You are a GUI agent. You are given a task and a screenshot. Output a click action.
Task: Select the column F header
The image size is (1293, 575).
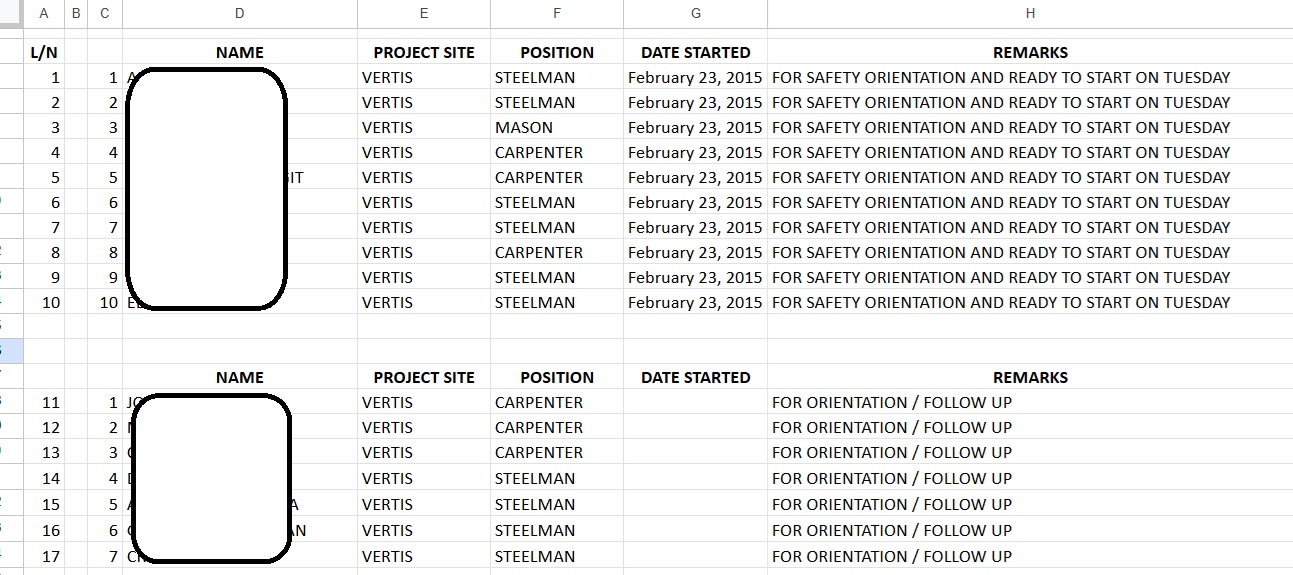(556, 13)
